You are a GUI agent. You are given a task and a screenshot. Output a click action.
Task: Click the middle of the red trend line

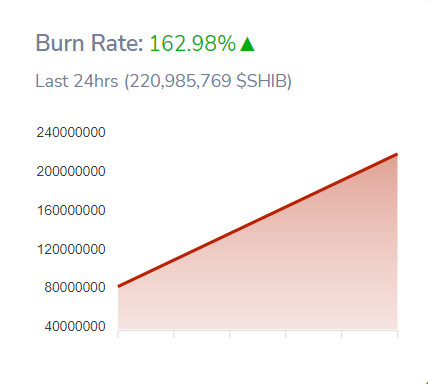pyautogui.click(x=258, y=220)
